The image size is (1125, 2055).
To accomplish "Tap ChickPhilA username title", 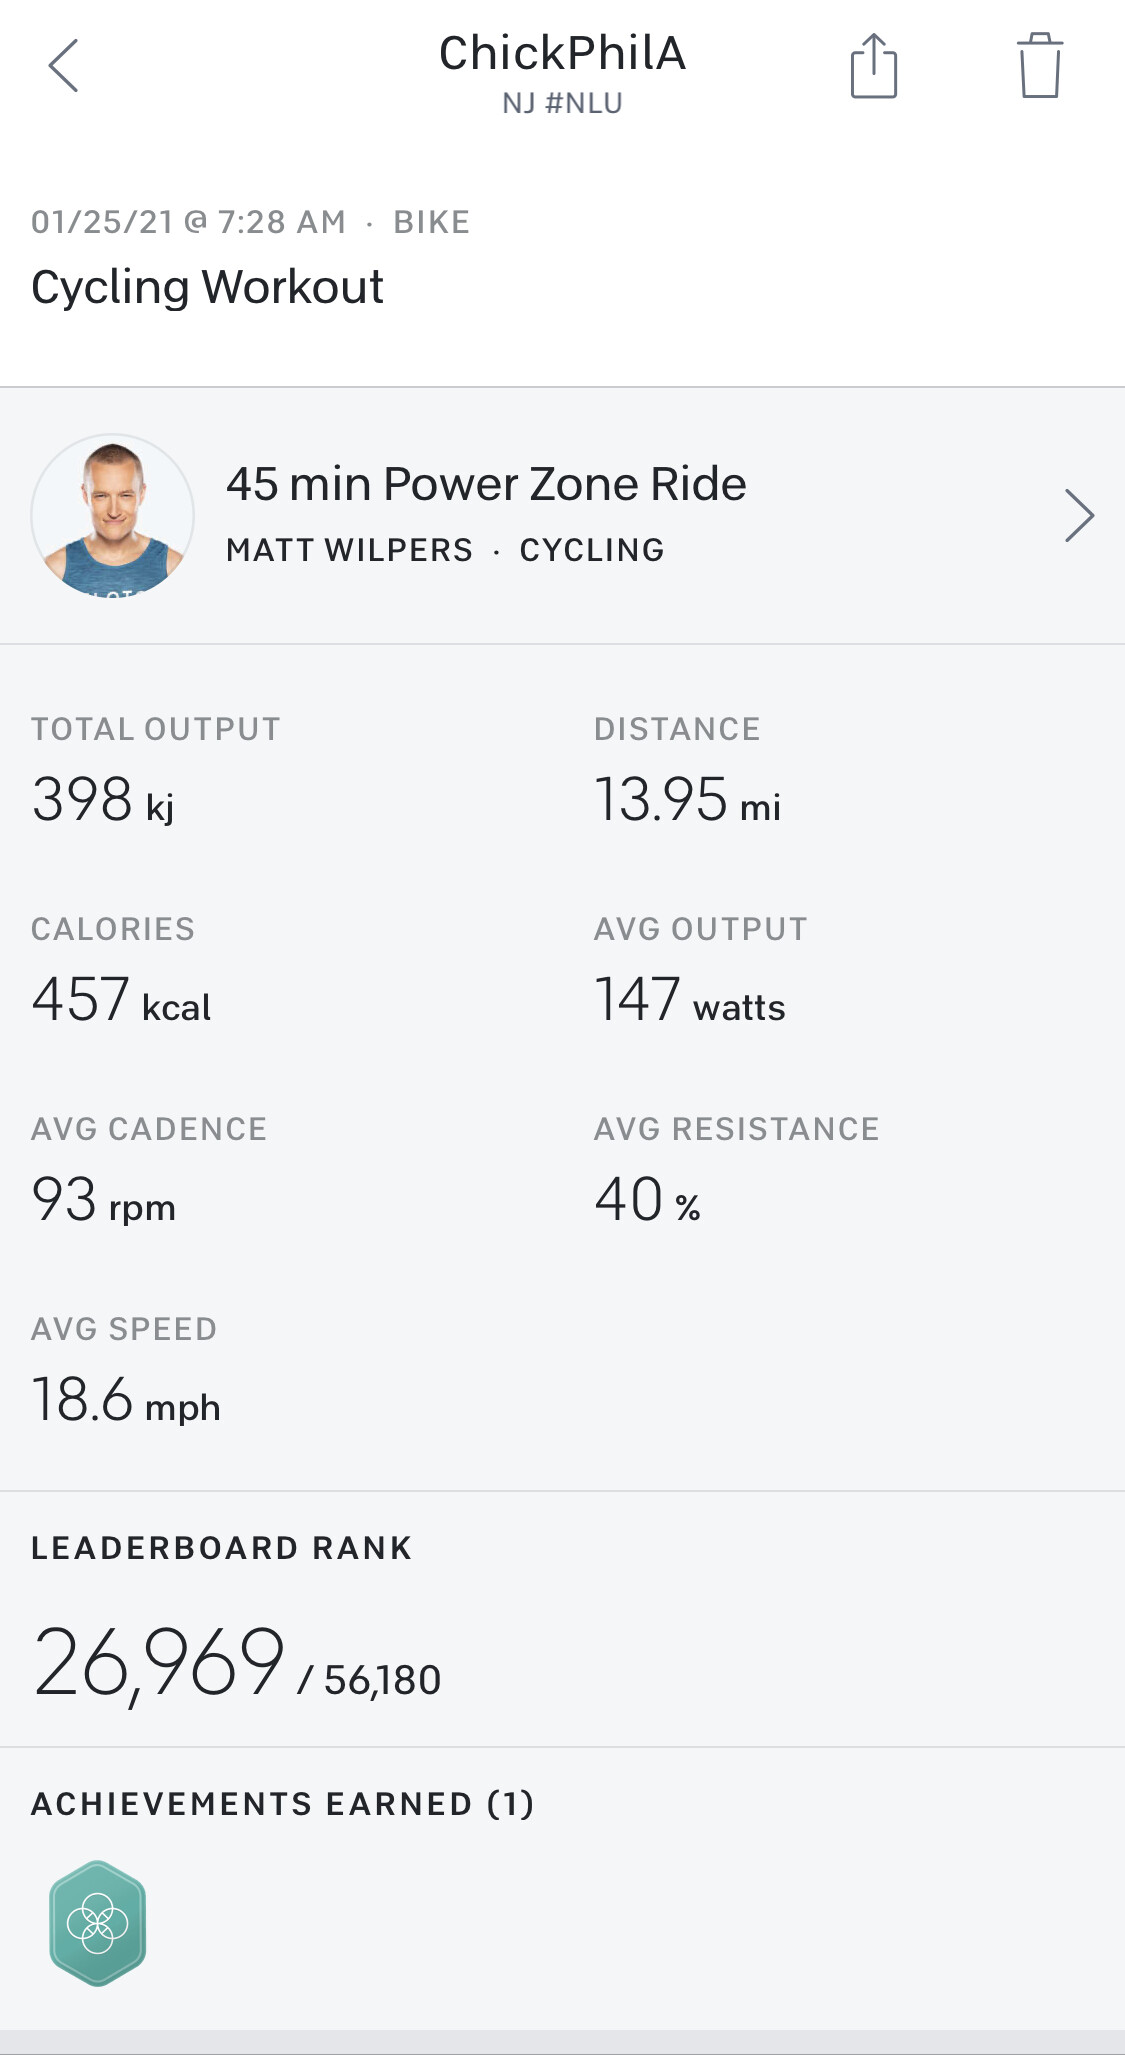I will pyautogui.click(x=562, y=54).
